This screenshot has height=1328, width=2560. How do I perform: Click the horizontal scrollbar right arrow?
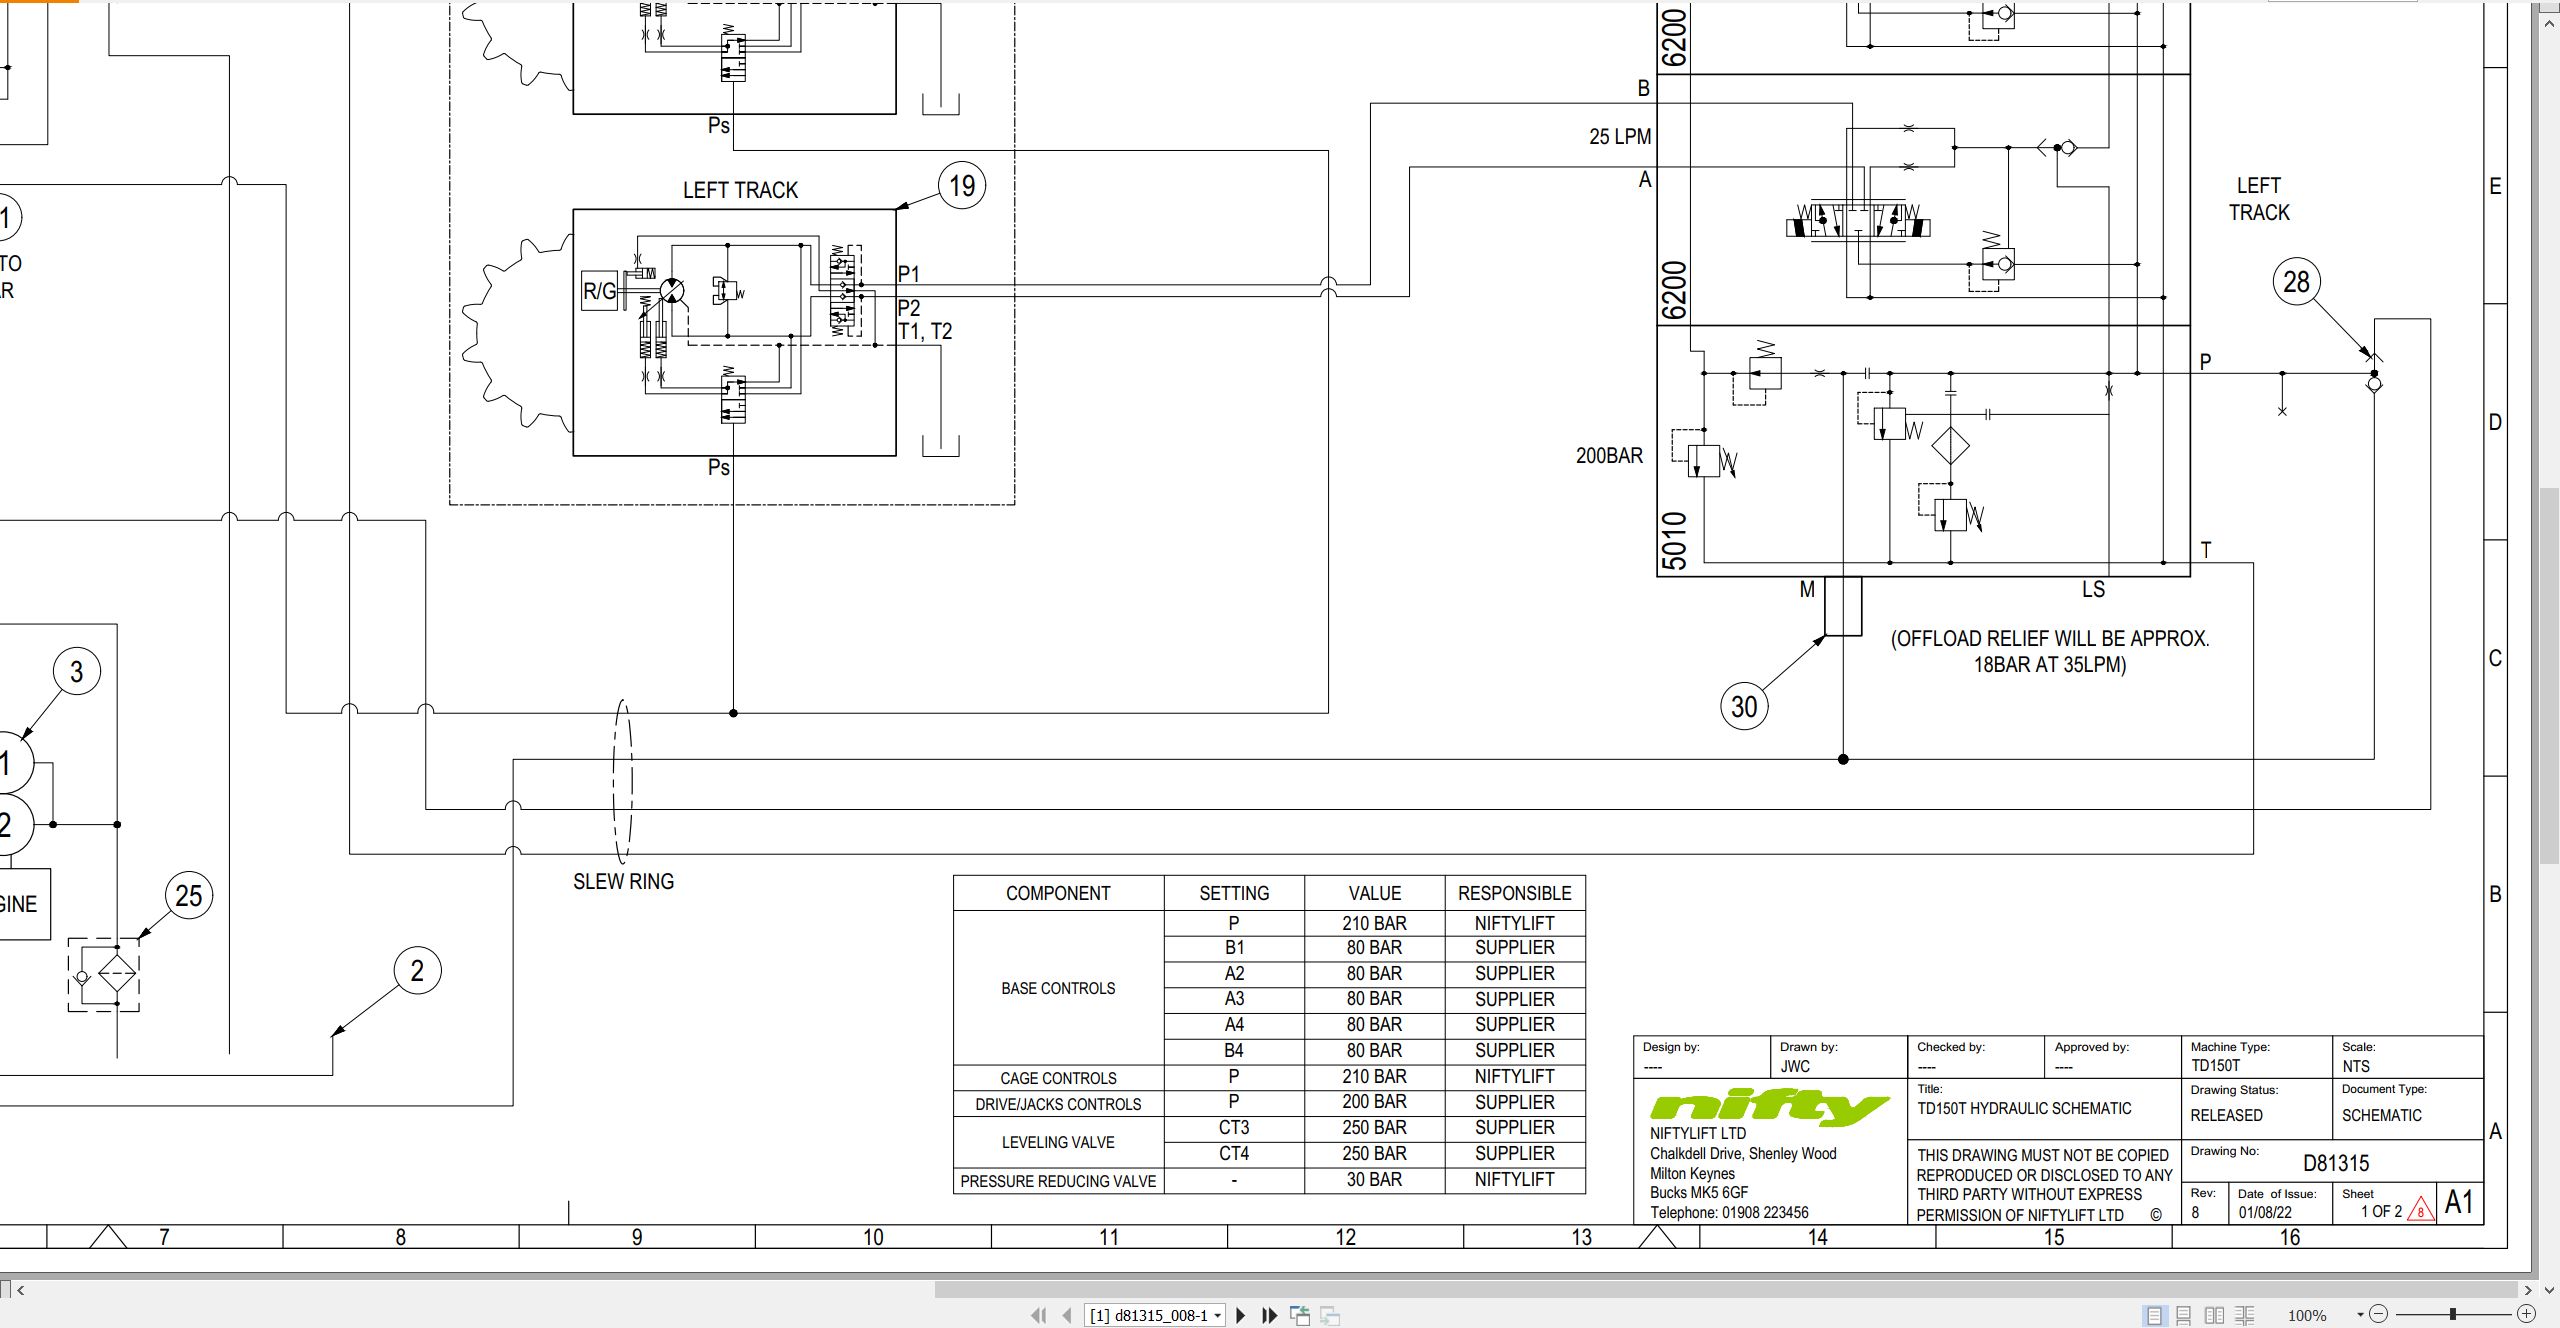(2528, 1290)
